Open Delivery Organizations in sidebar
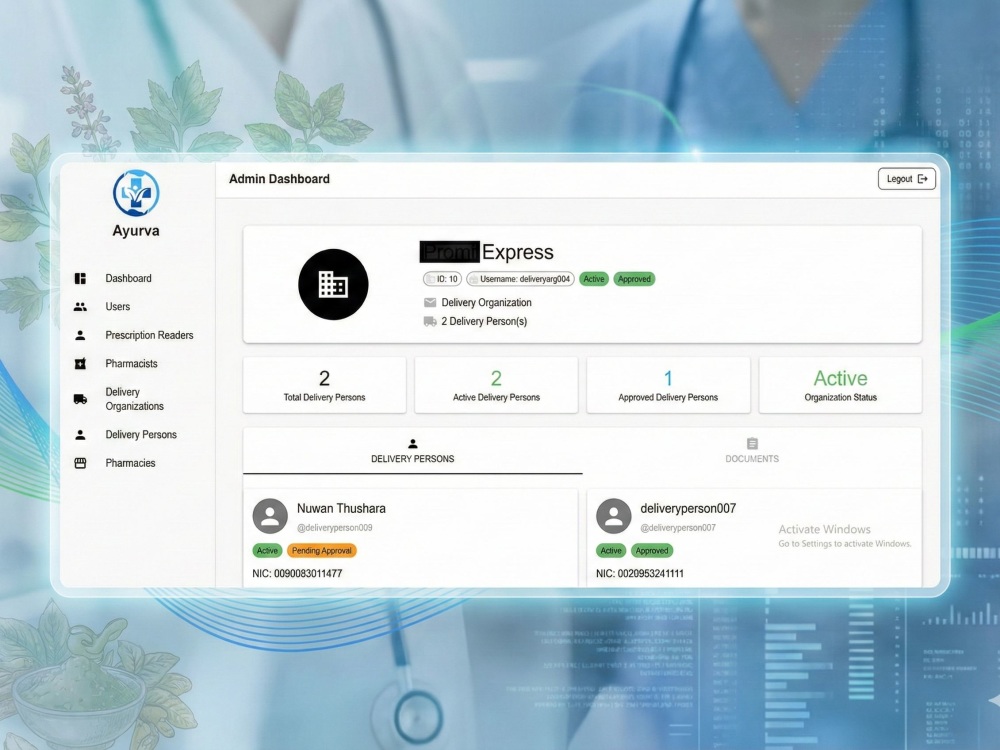The height and width of the screenshot is (750, 1000). [135, 399]
